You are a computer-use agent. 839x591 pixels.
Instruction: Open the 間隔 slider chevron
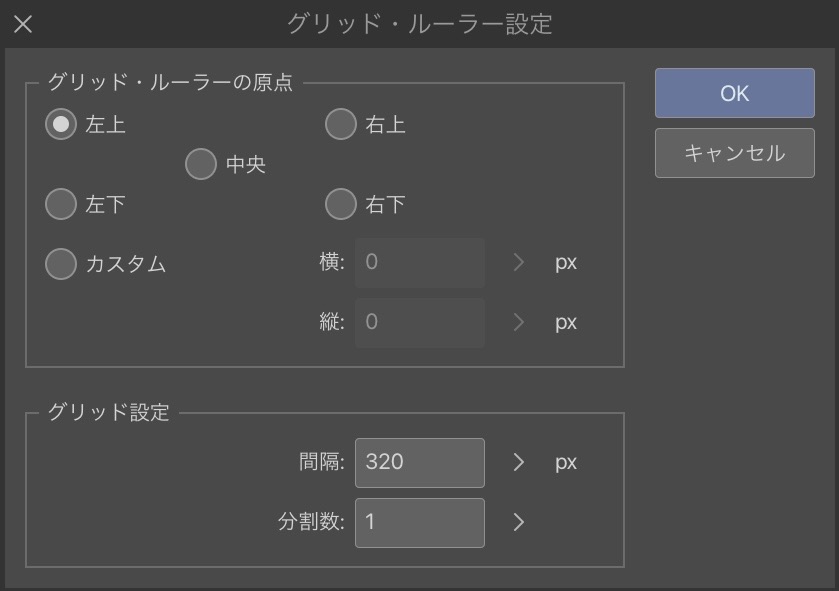pyautogui.click(x=518, y=463)
